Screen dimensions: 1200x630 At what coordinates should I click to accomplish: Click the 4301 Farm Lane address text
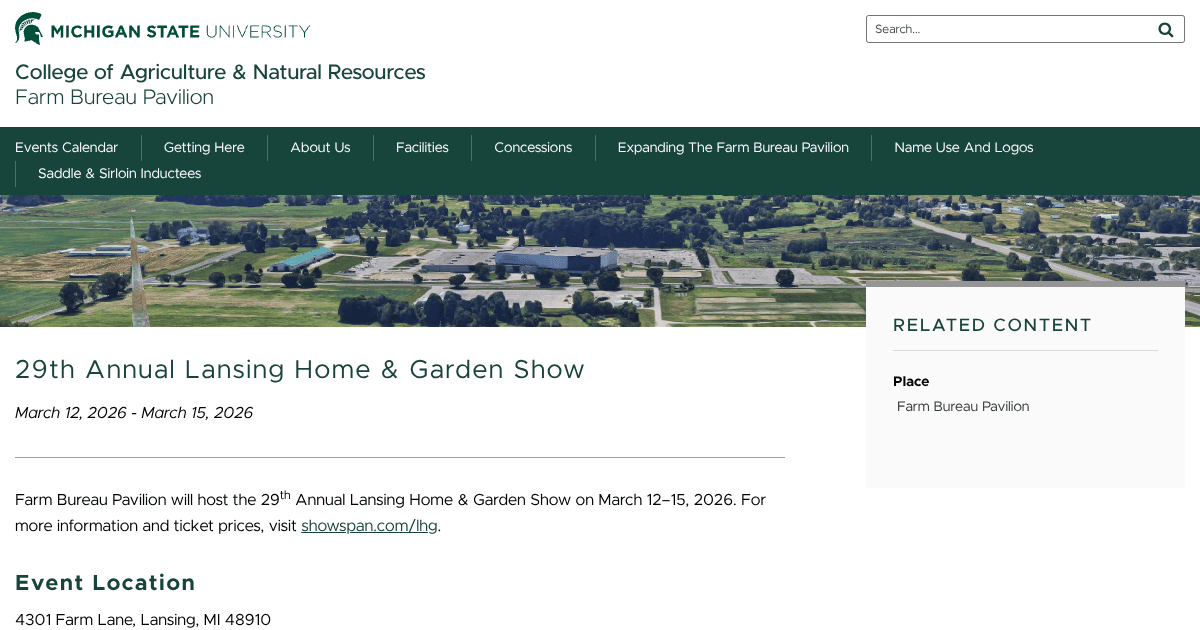click(143, 619)
